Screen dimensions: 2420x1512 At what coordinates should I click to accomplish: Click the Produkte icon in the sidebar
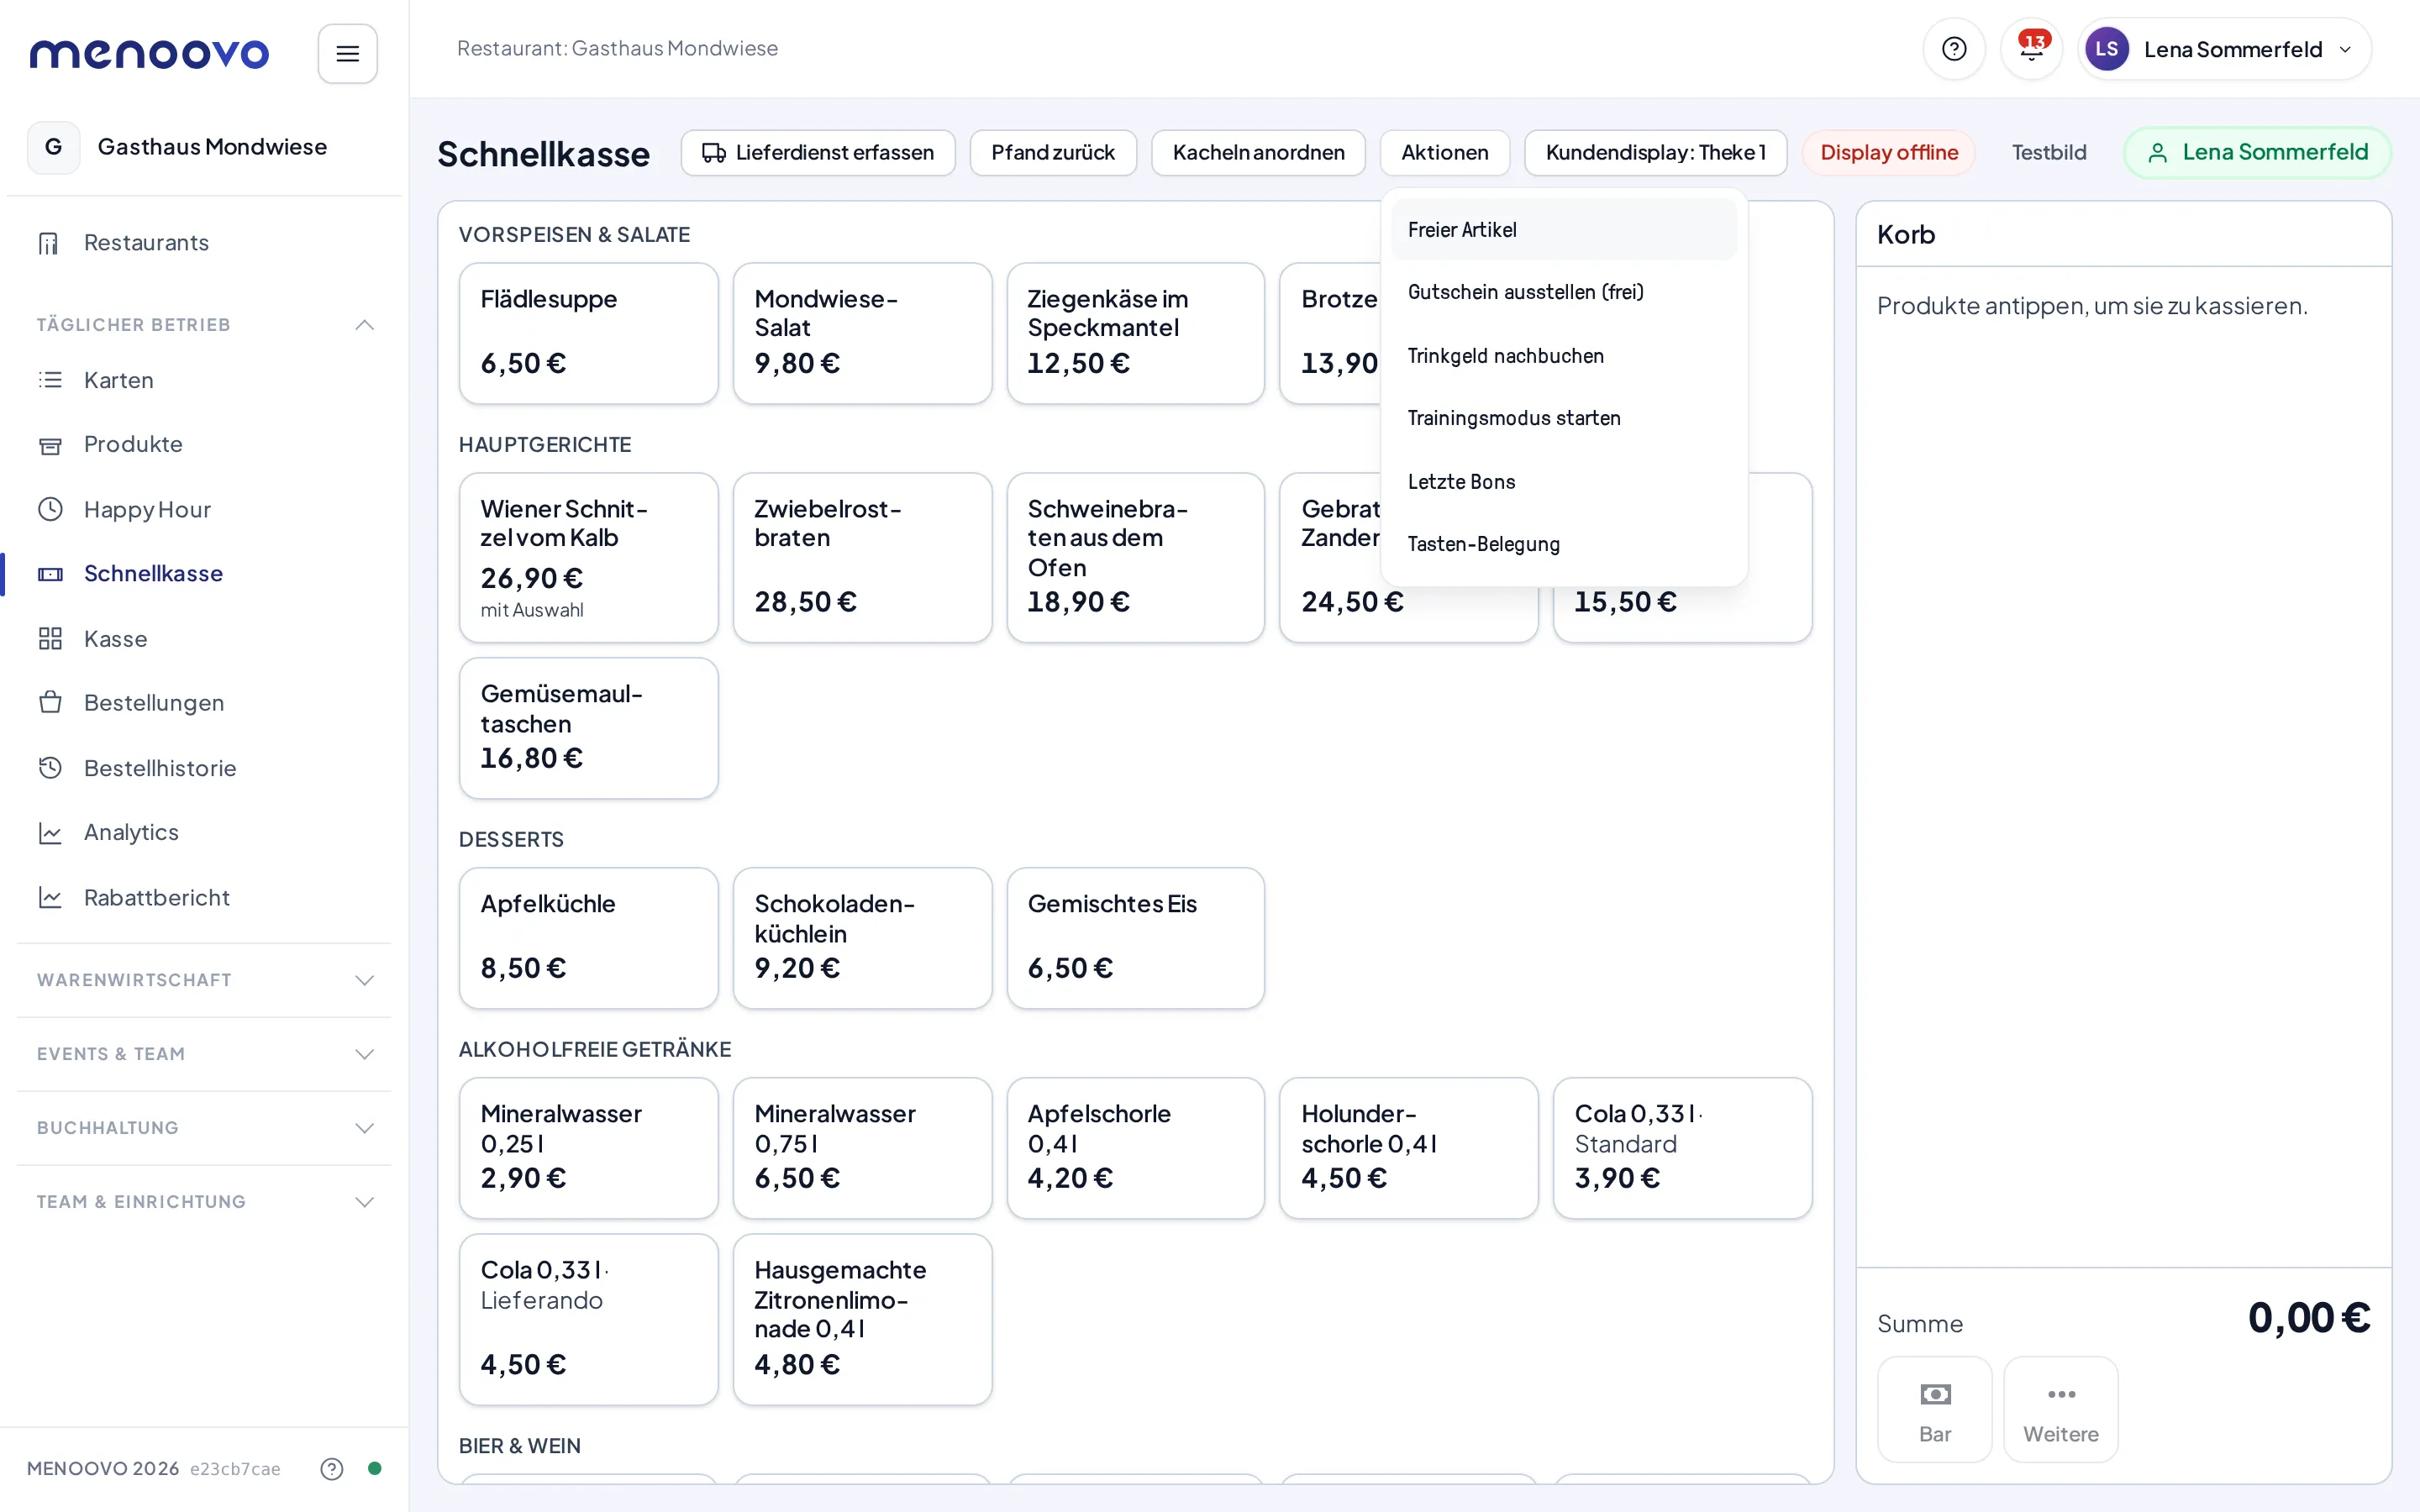tap(49, 445)
